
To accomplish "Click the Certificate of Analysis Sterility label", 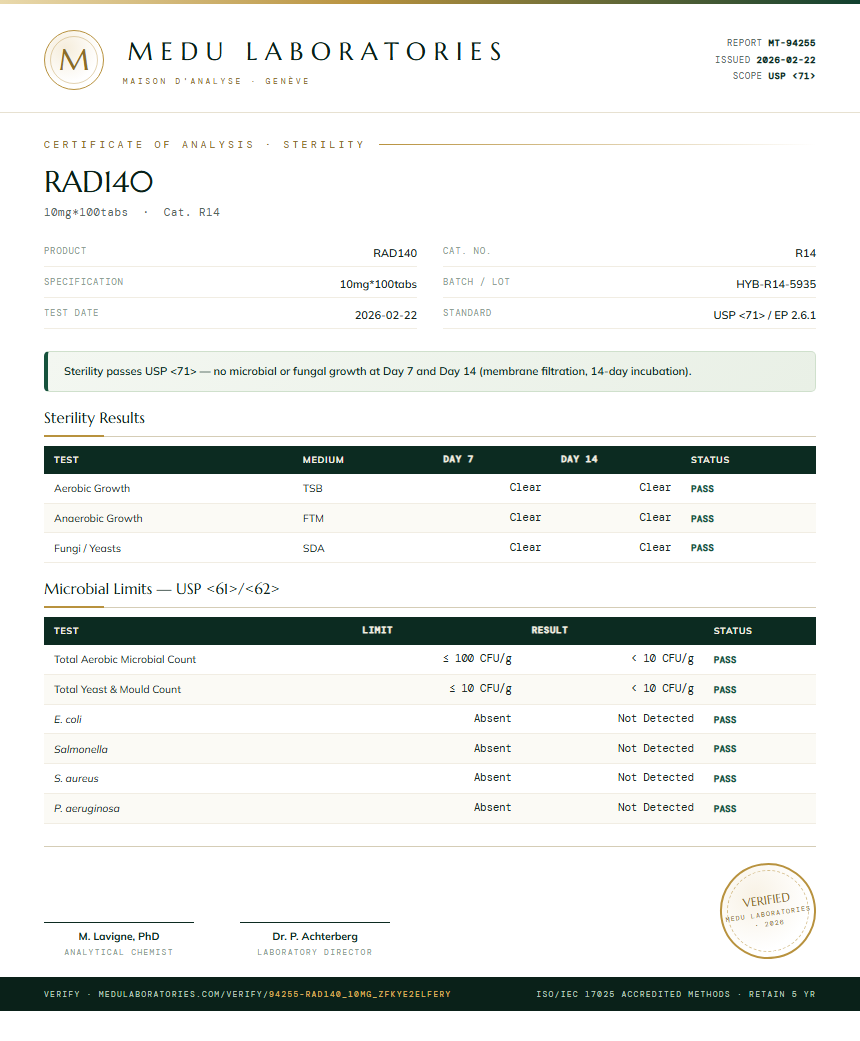I will click(204, 145).
